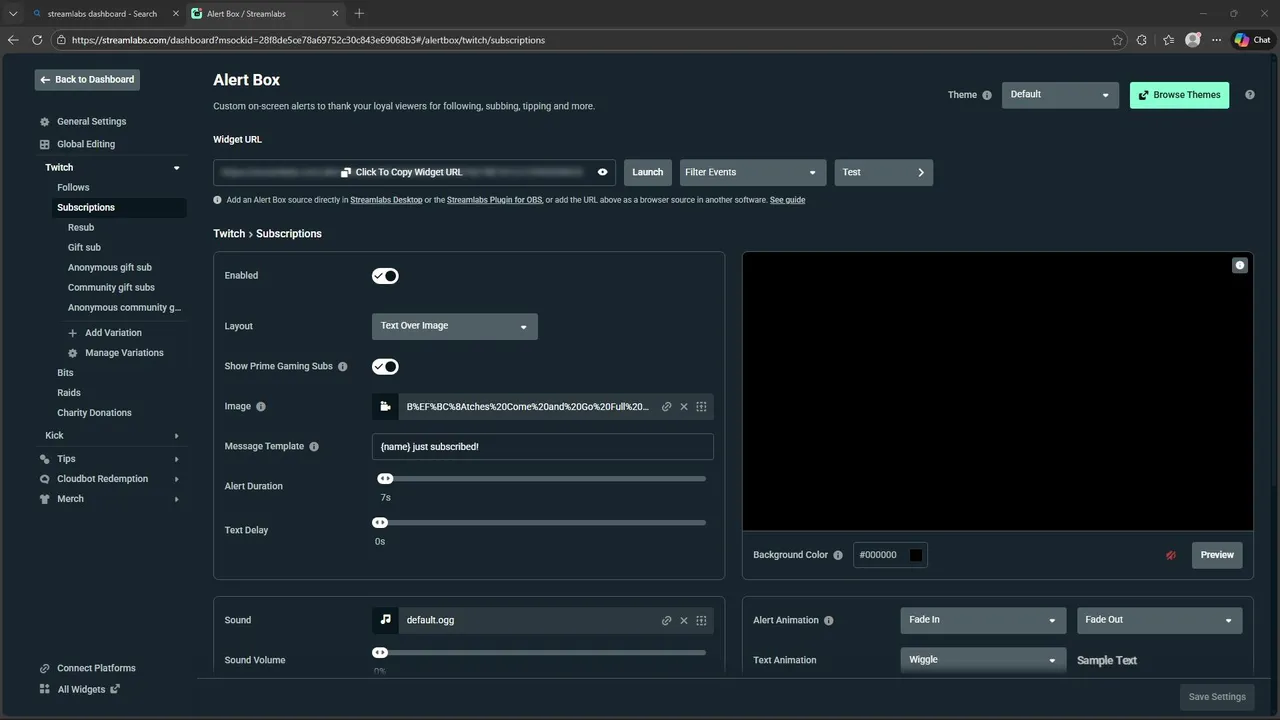Click the Text Delay slider handle

[x=380, y=523]
